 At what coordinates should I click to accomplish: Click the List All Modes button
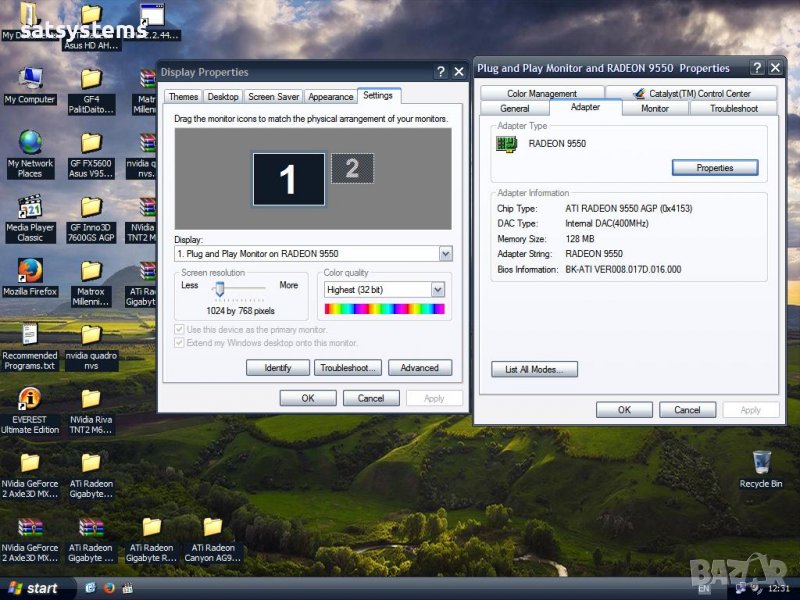(534, 370)
